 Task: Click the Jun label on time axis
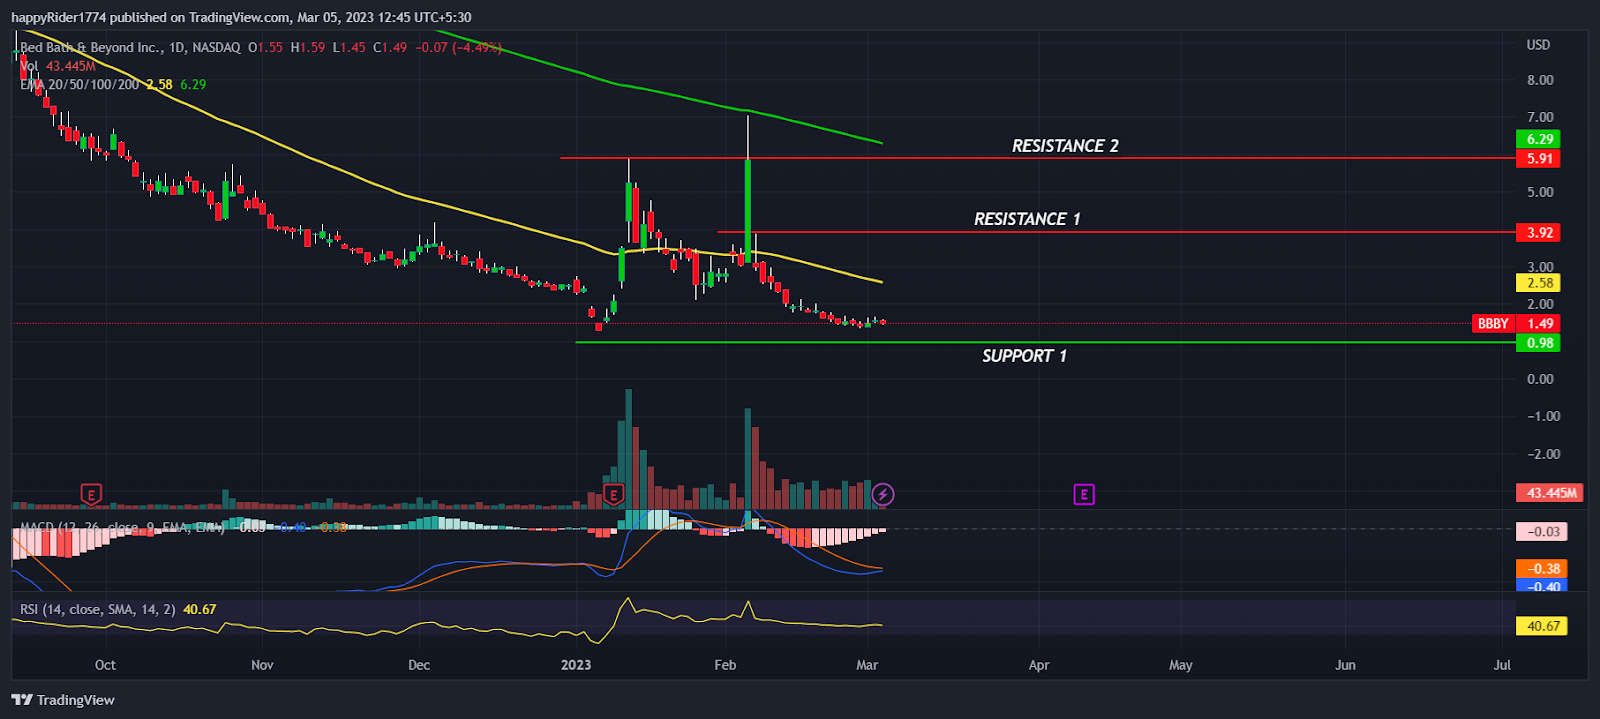tap(1346, 665)
